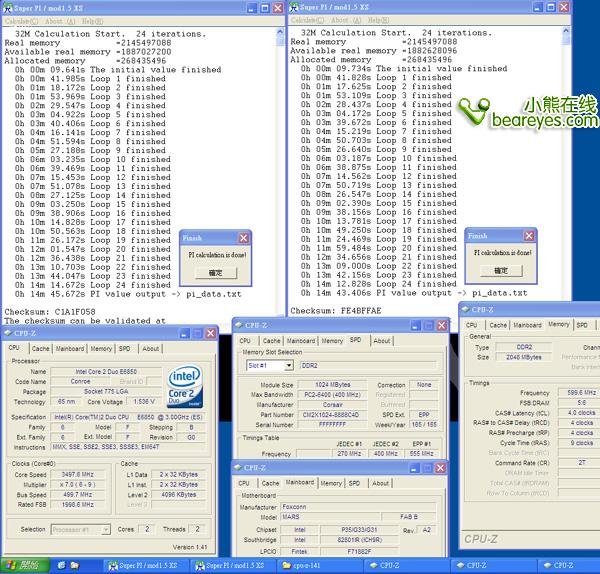
Task: Click the Intel Core 2 Duo logo
Action: (x=185, y=386)
